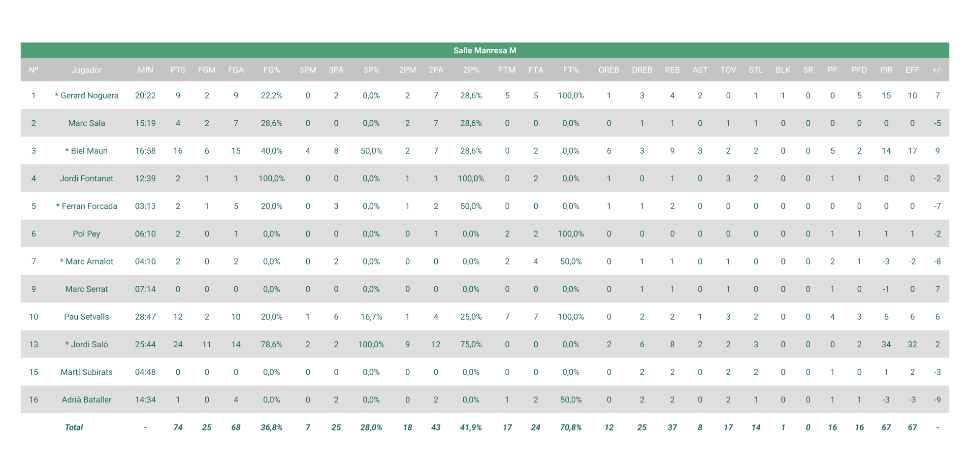Click the FT% column header
This screenshot has width=977, height=473.
(x=571, y=70)
